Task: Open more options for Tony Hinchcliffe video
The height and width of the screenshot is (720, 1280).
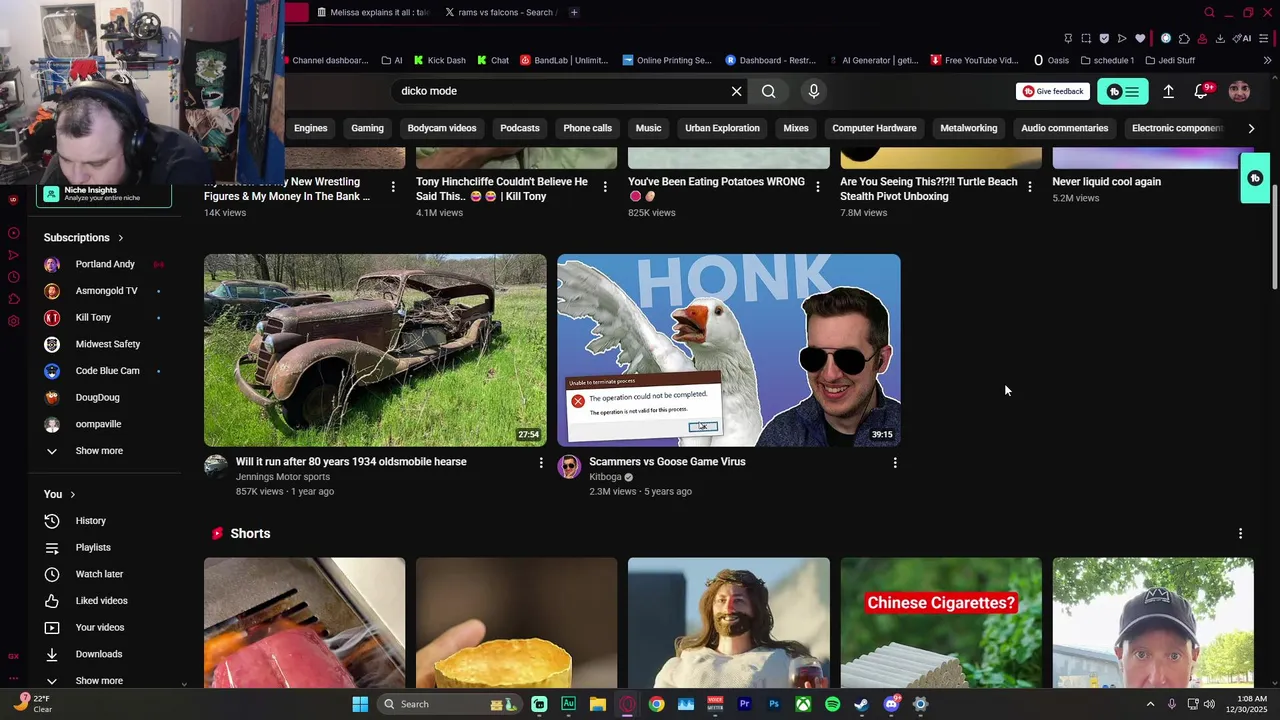Action: (x=605, y=187)
